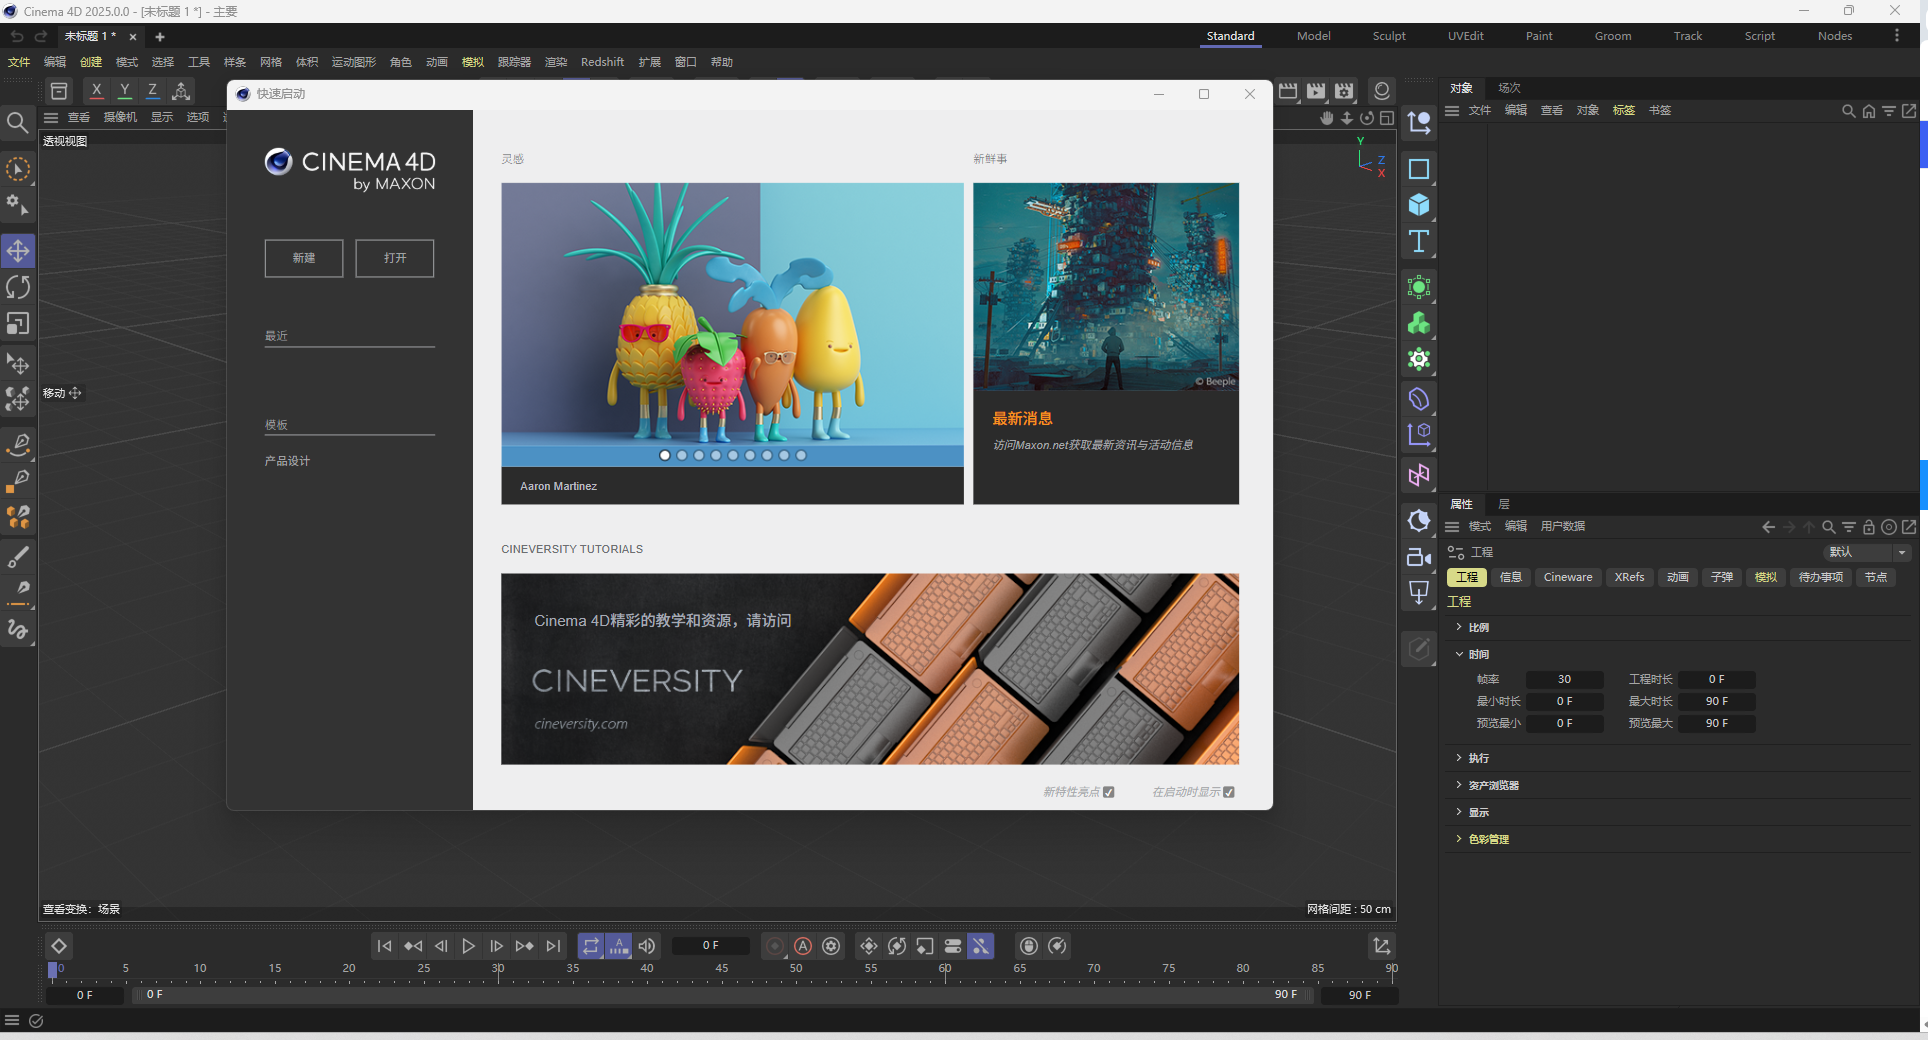Jump to the end of the timeline

(x=553, y=946)
